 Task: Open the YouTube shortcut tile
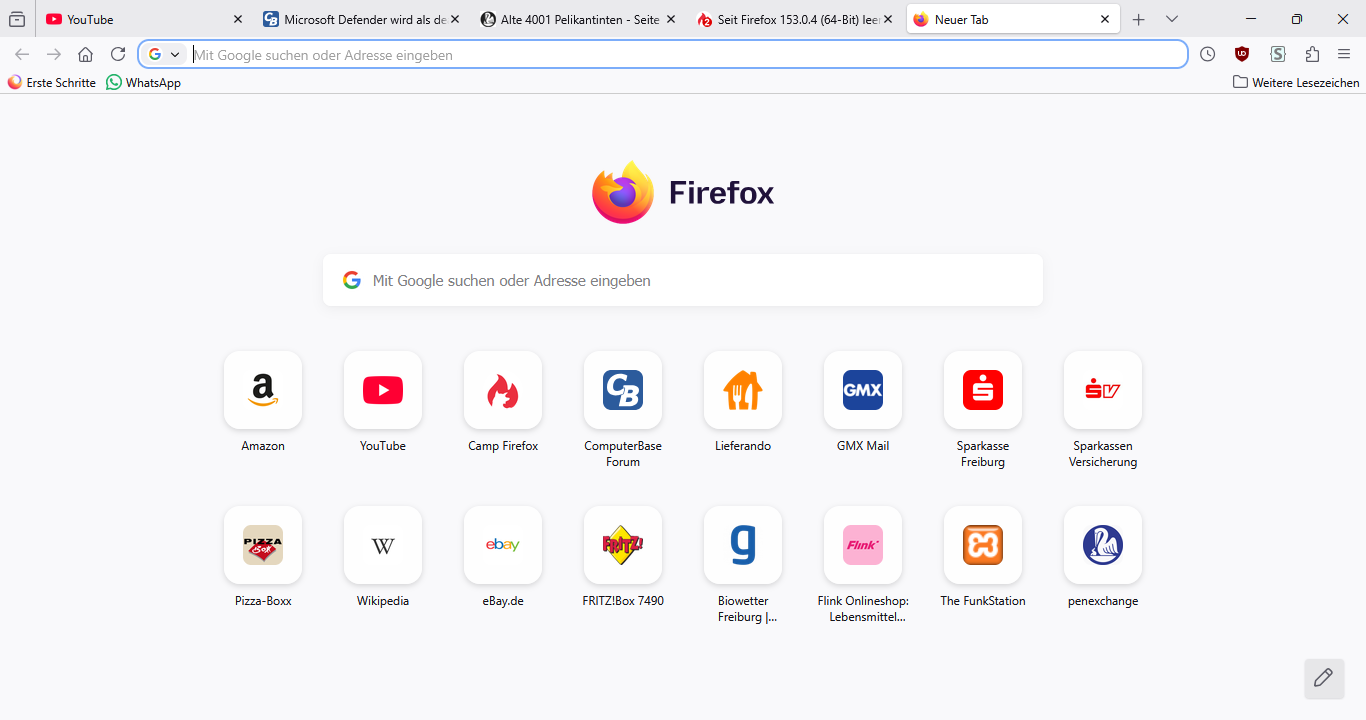[x=383, y=390]
